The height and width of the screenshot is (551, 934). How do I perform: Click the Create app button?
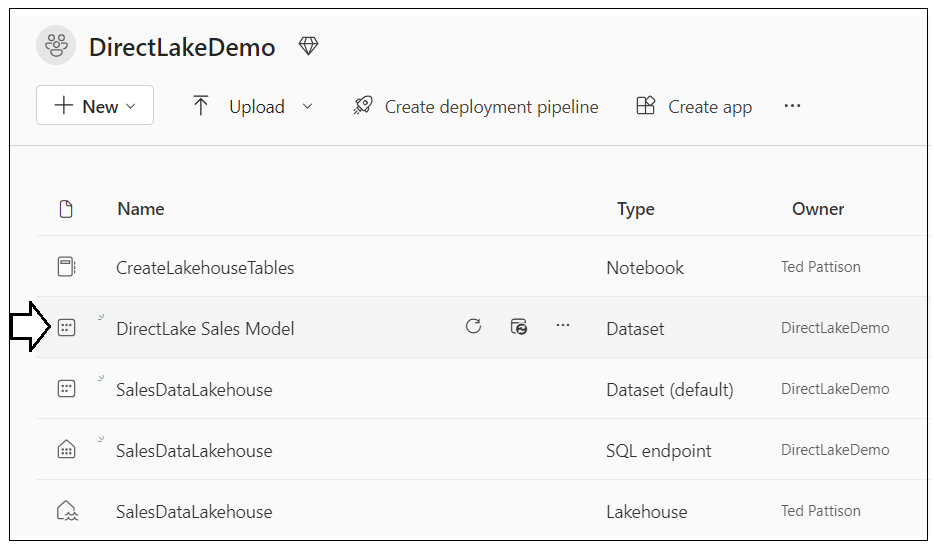(694, 106)
